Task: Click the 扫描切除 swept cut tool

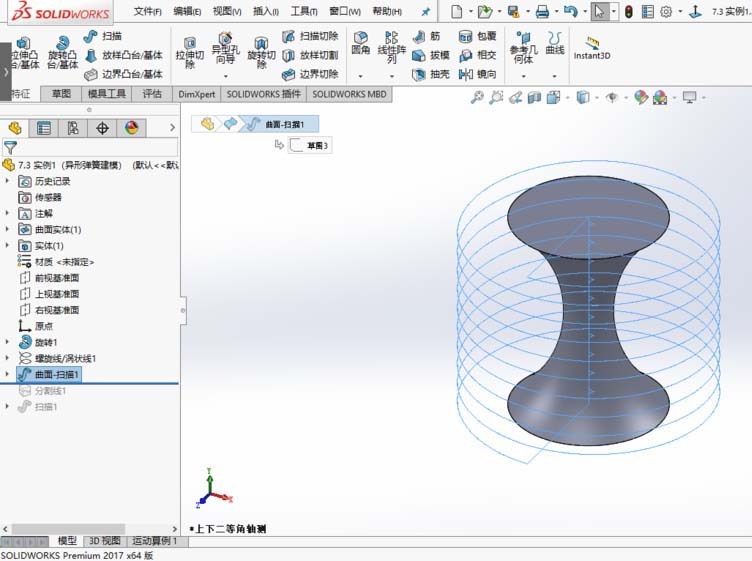Action: pos(310,36)
